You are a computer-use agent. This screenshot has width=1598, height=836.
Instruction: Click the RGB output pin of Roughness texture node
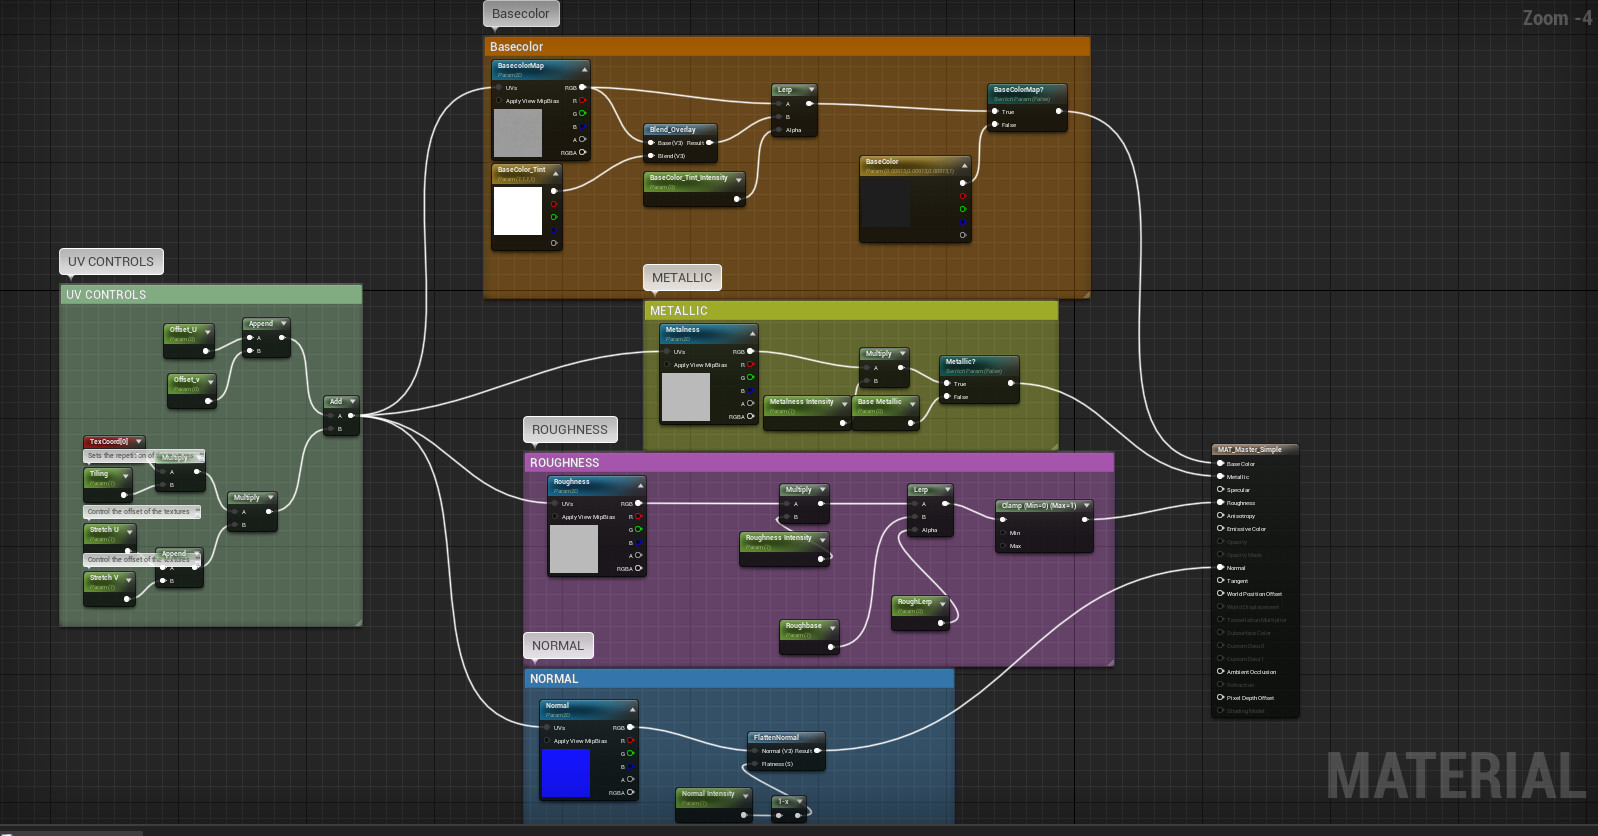(x=638, y=503)
